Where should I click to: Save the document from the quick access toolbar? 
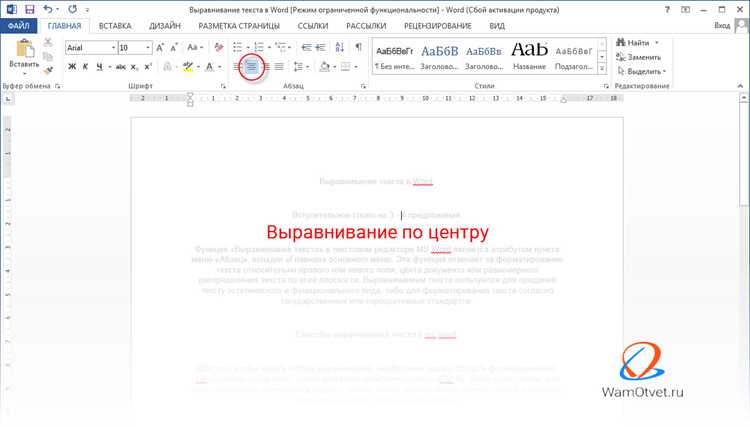coord(29,9)
